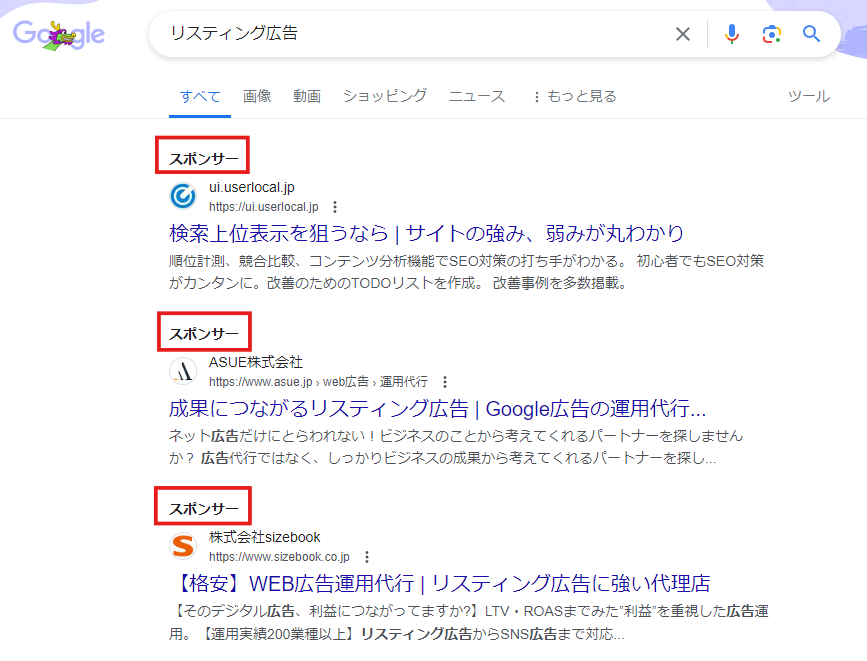Click the 【そのデジタル広告 description text

click(469, 622)
